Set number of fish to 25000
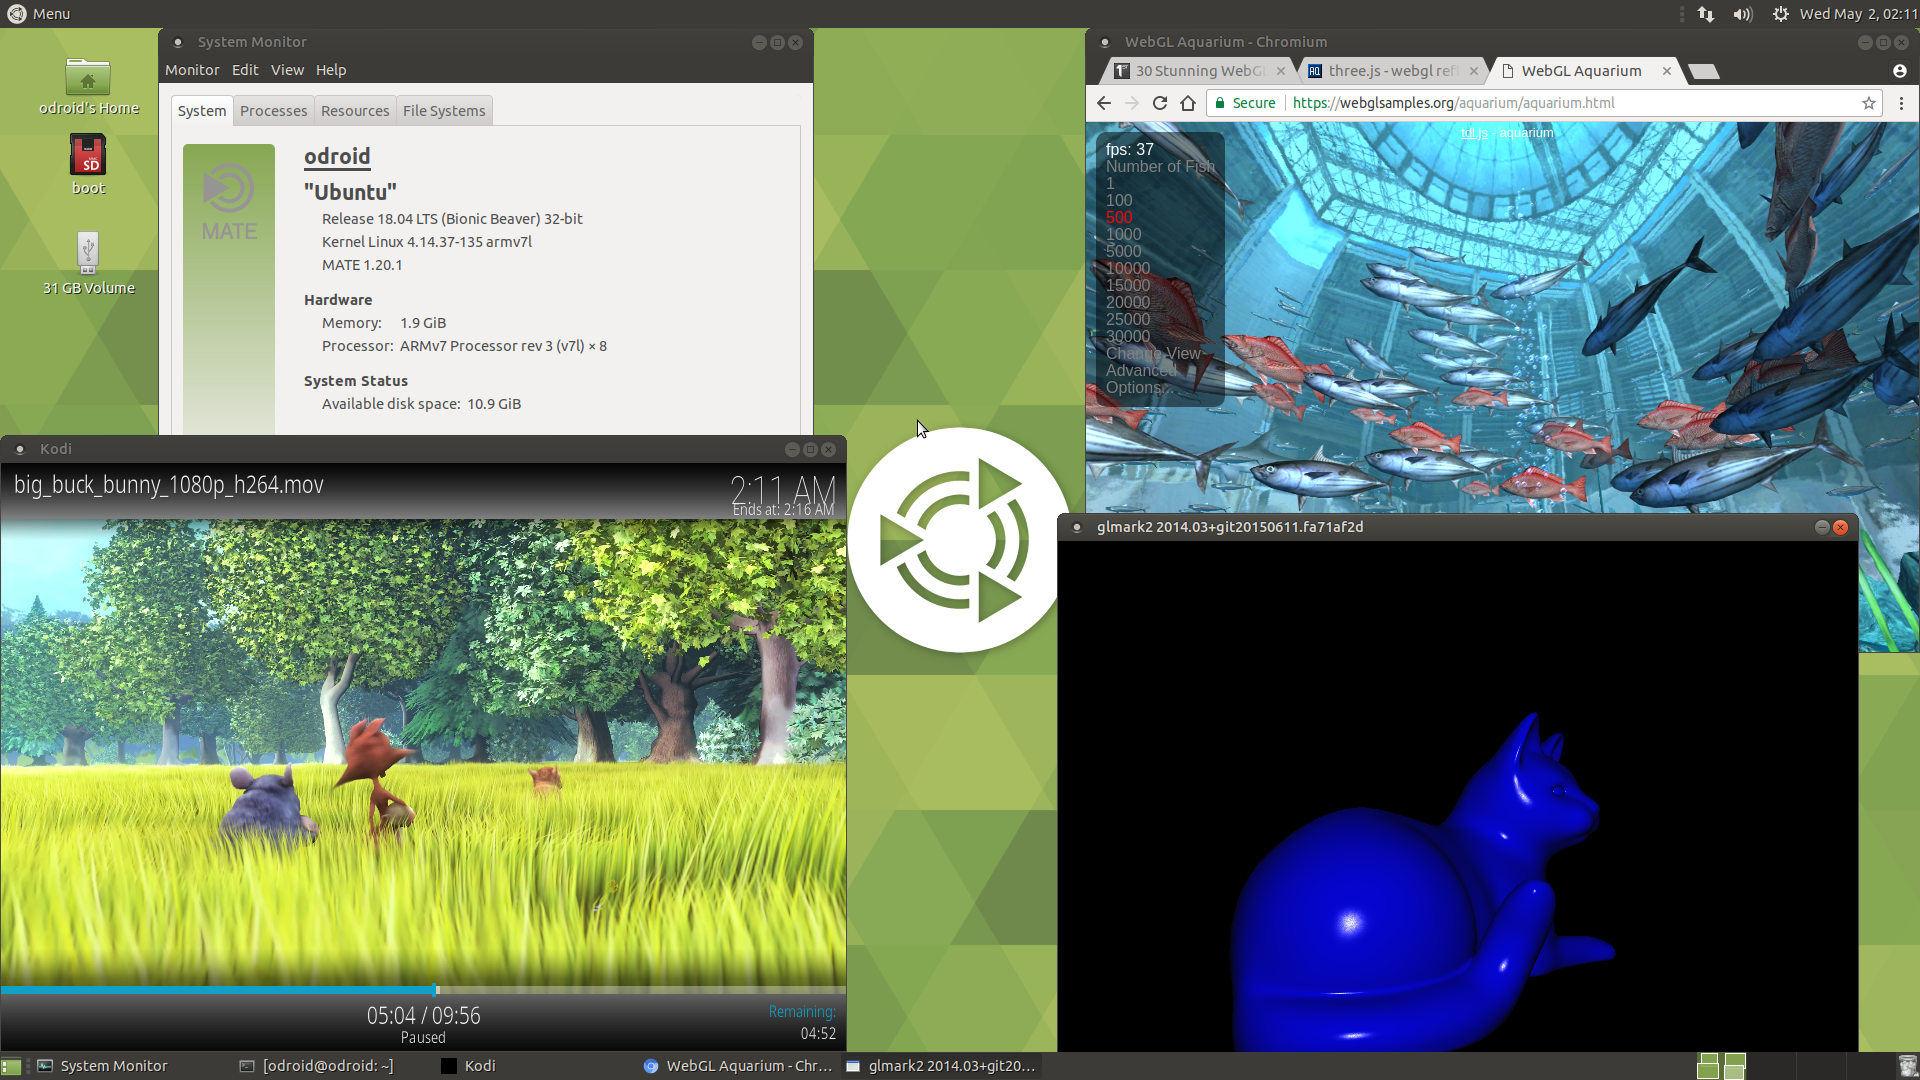This screenshot has height=1080, width=1920. [x=1128, y=320]
